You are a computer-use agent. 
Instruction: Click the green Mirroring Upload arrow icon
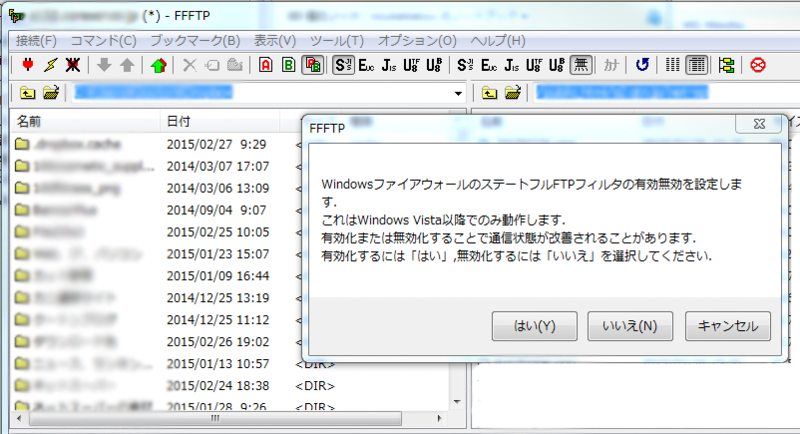click(x=159, y=65)
